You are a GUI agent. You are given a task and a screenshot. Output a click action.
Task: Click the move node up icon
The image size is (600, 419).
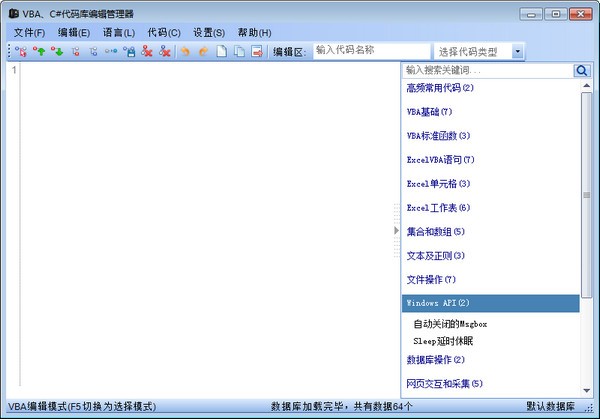click(39, 51)
